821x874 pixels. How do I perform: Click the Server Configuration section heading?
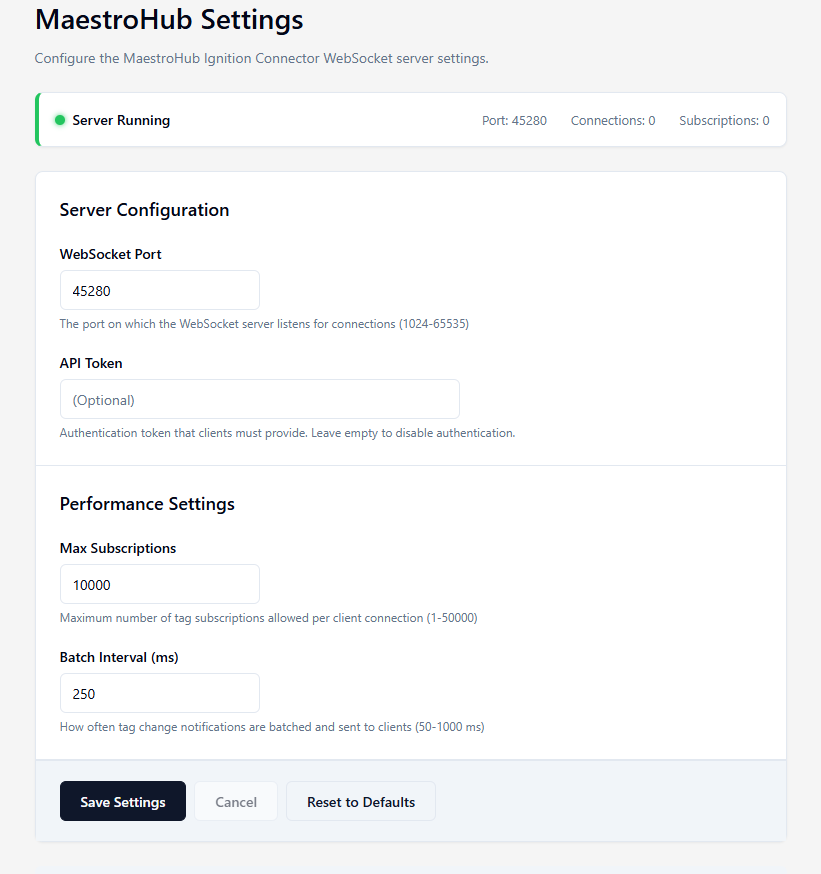click(x=145, y=210)
